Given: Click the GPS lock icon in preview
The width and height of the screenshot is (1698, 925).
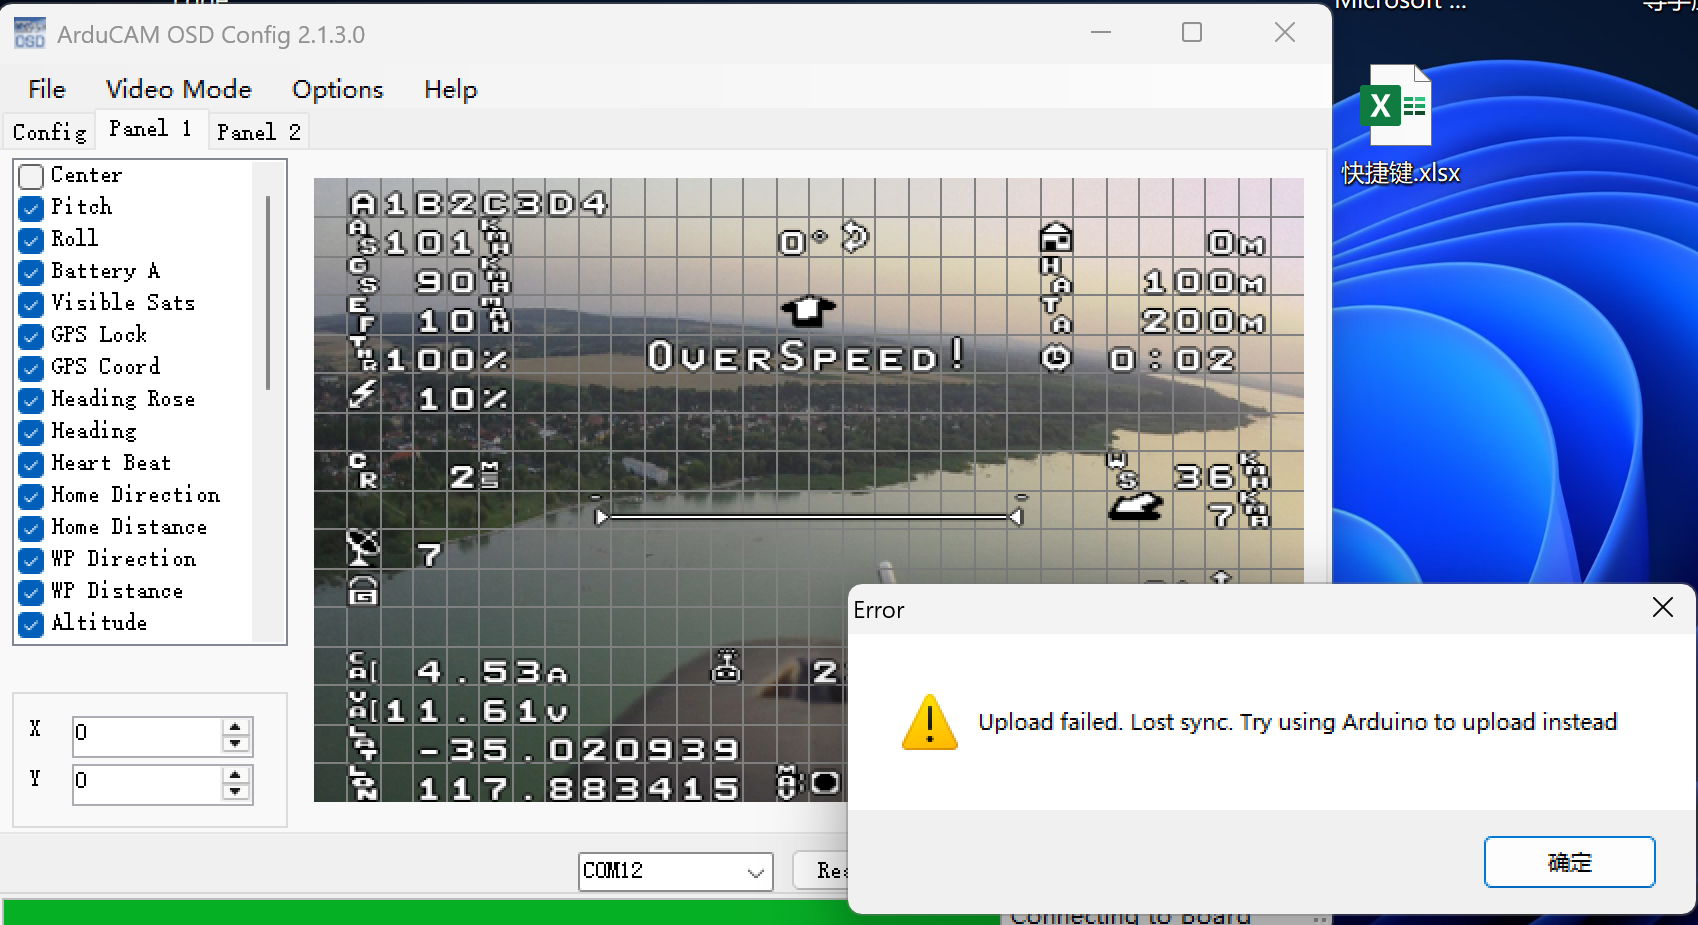Looking at the screenshot, I should (x=363, y=592).
